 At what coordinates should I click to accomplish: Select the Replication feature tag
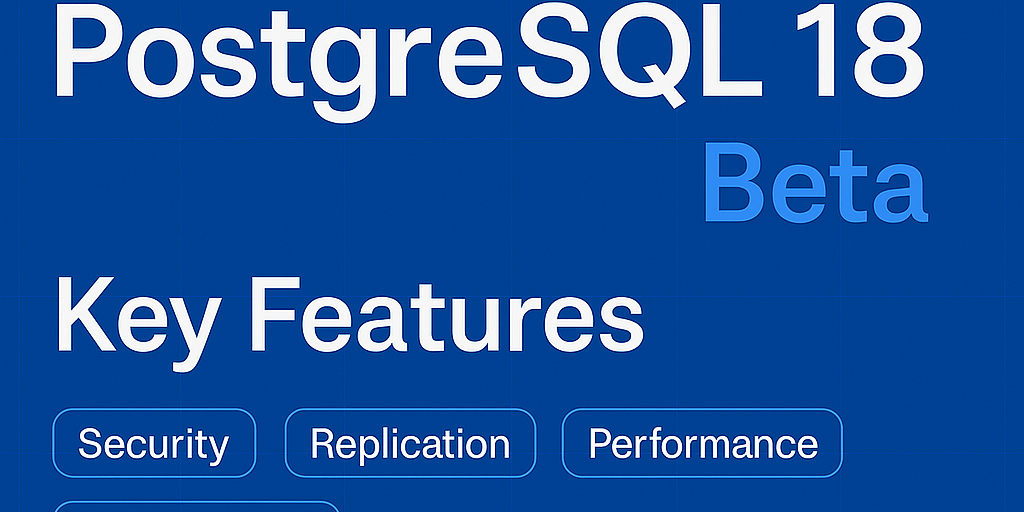point(410,443)
